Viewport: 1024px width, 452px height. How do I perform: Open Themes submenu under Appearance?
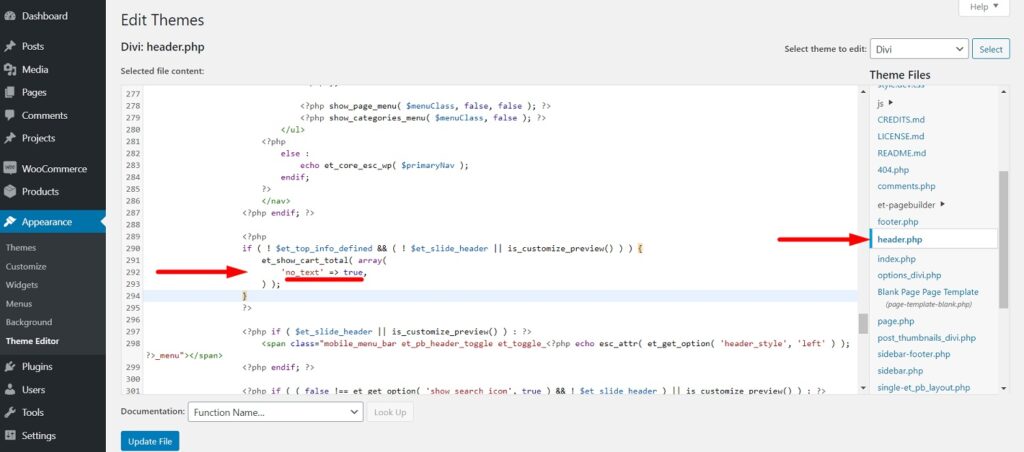(21, 248)
